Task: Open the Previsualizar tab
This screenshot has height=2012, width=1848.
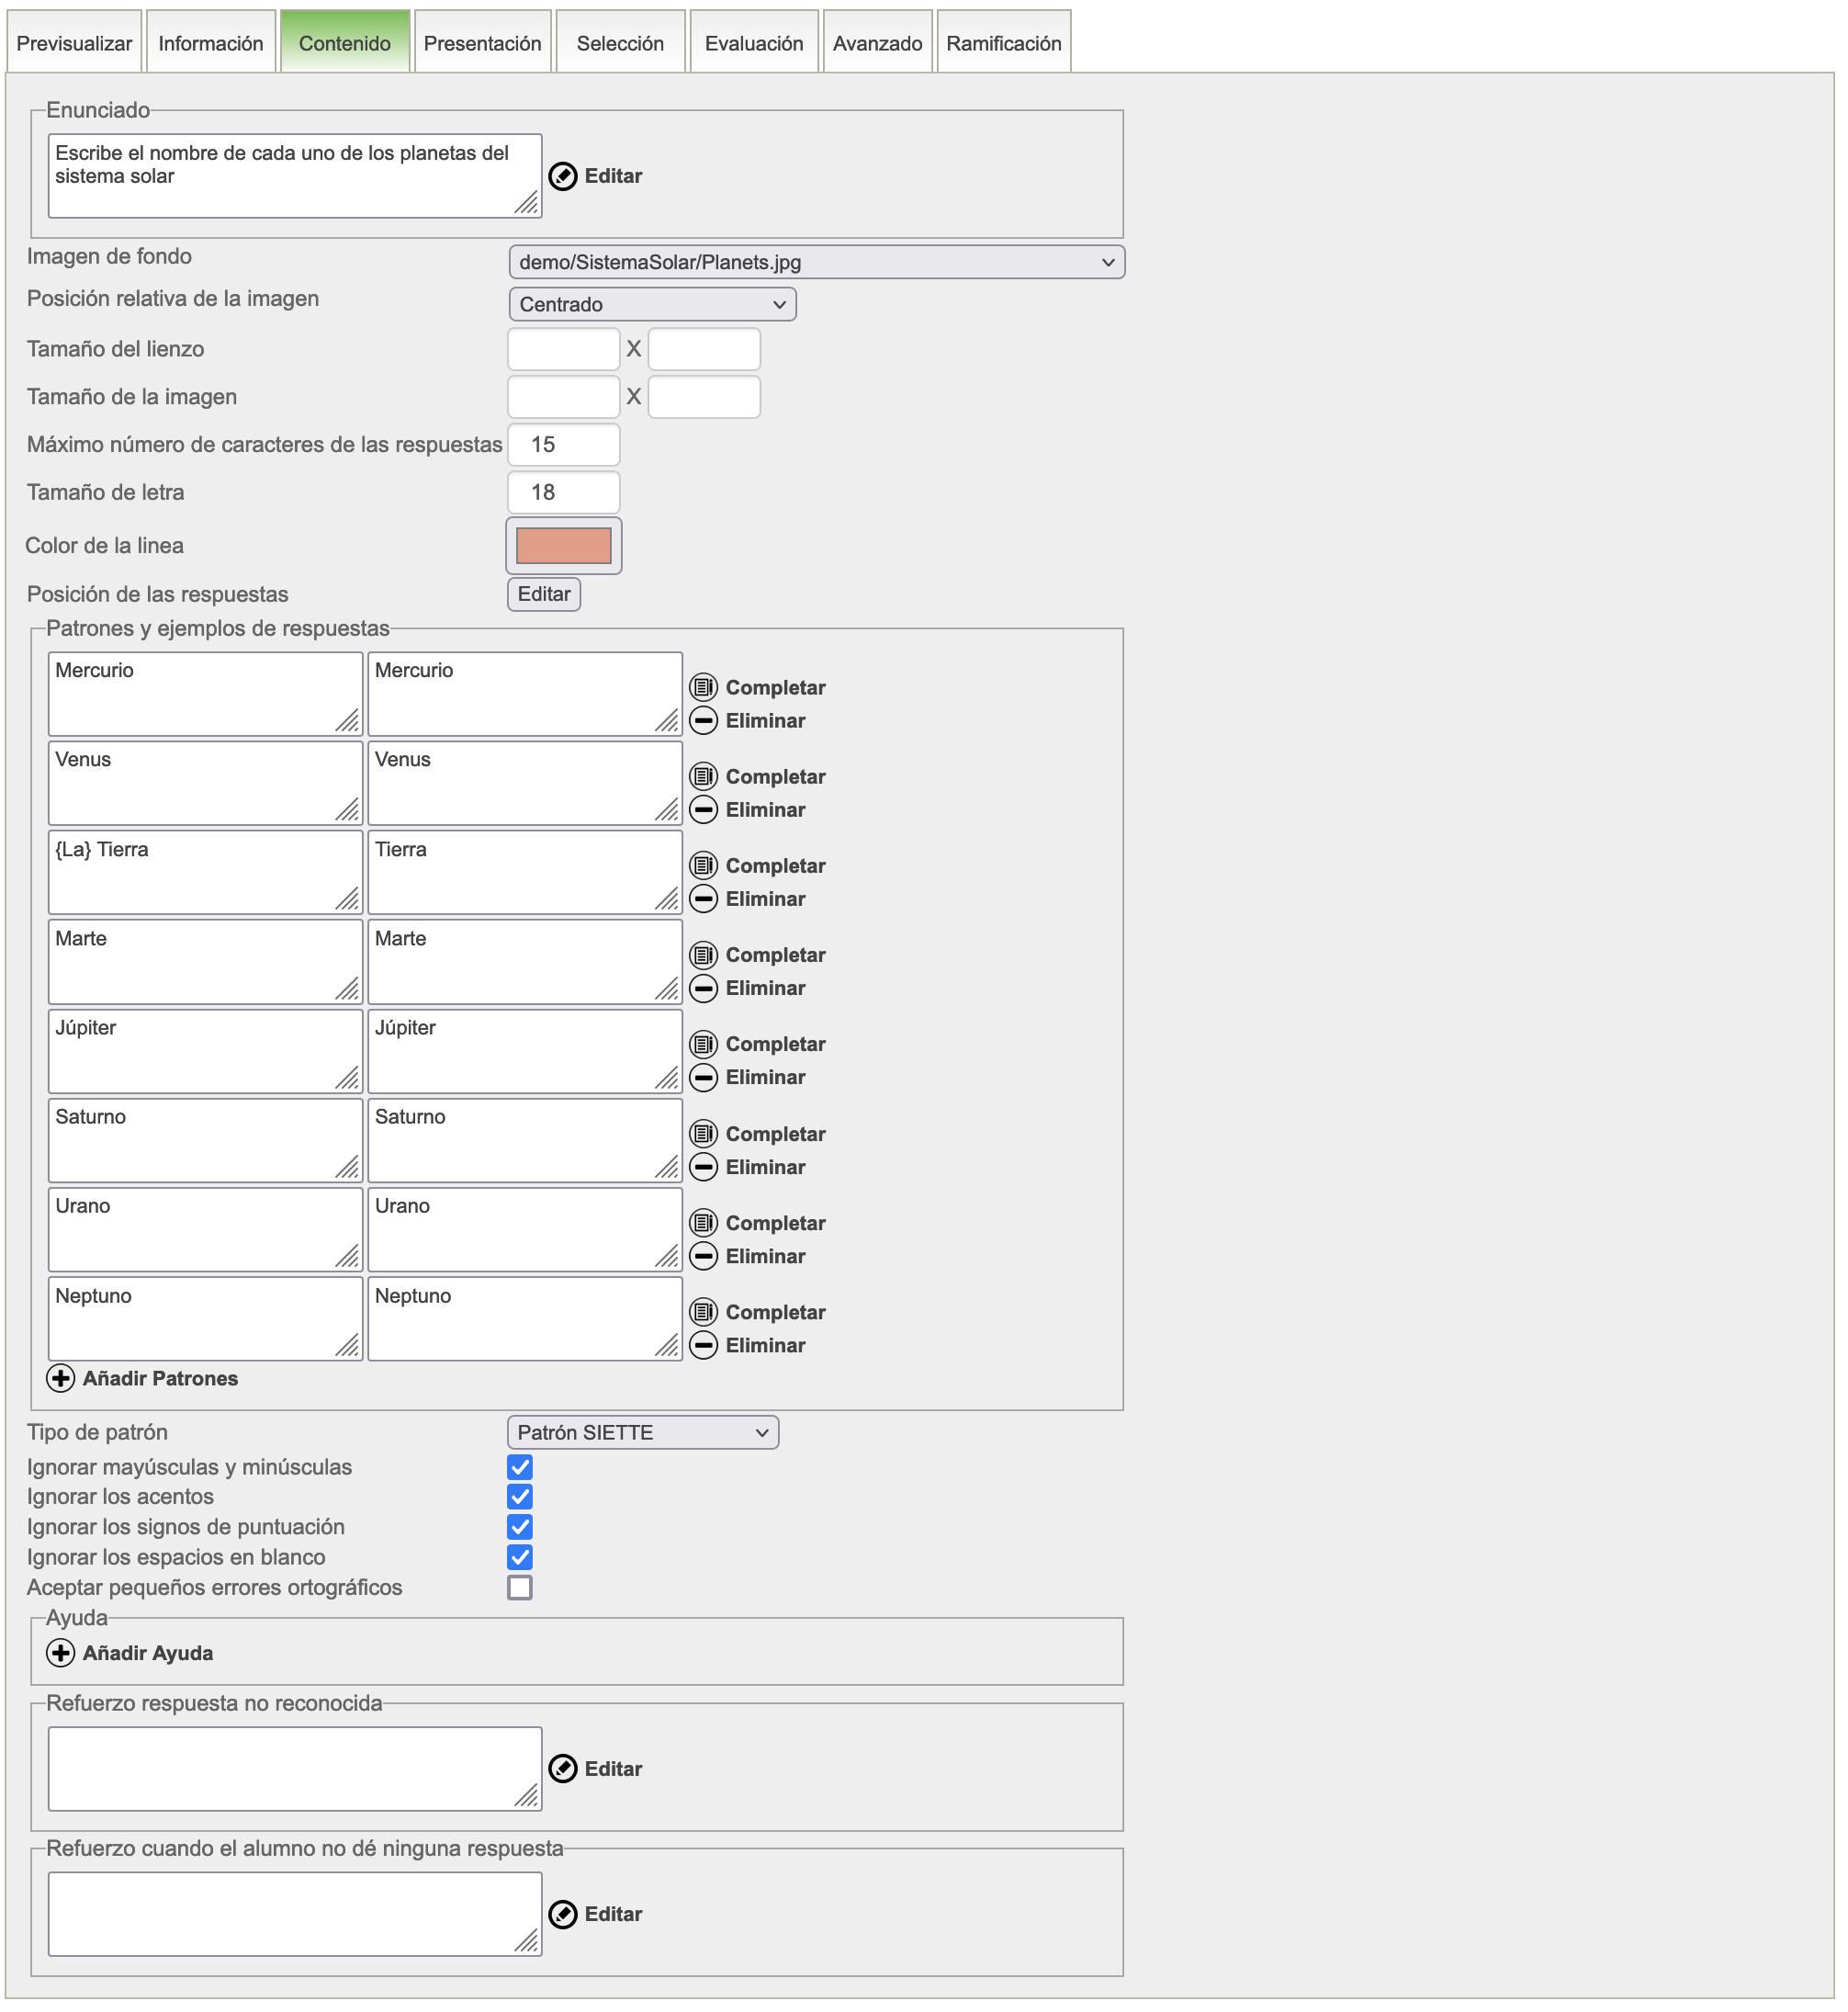Action: click(74, 43)
